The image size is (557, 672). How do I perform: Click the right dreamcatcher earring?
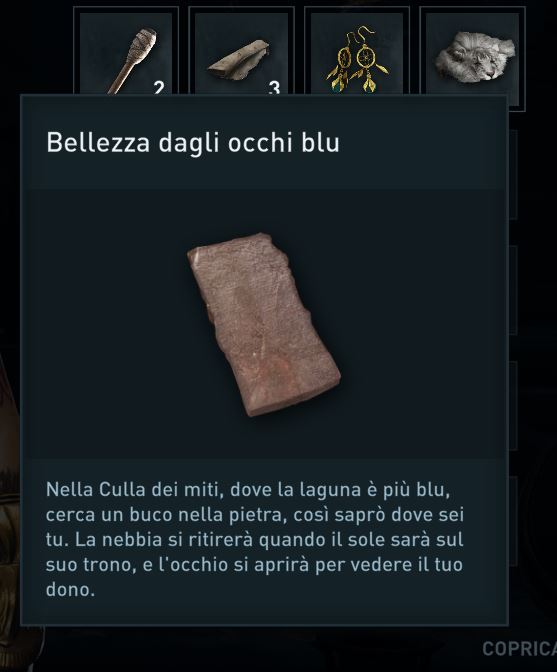tap(369, 60)
